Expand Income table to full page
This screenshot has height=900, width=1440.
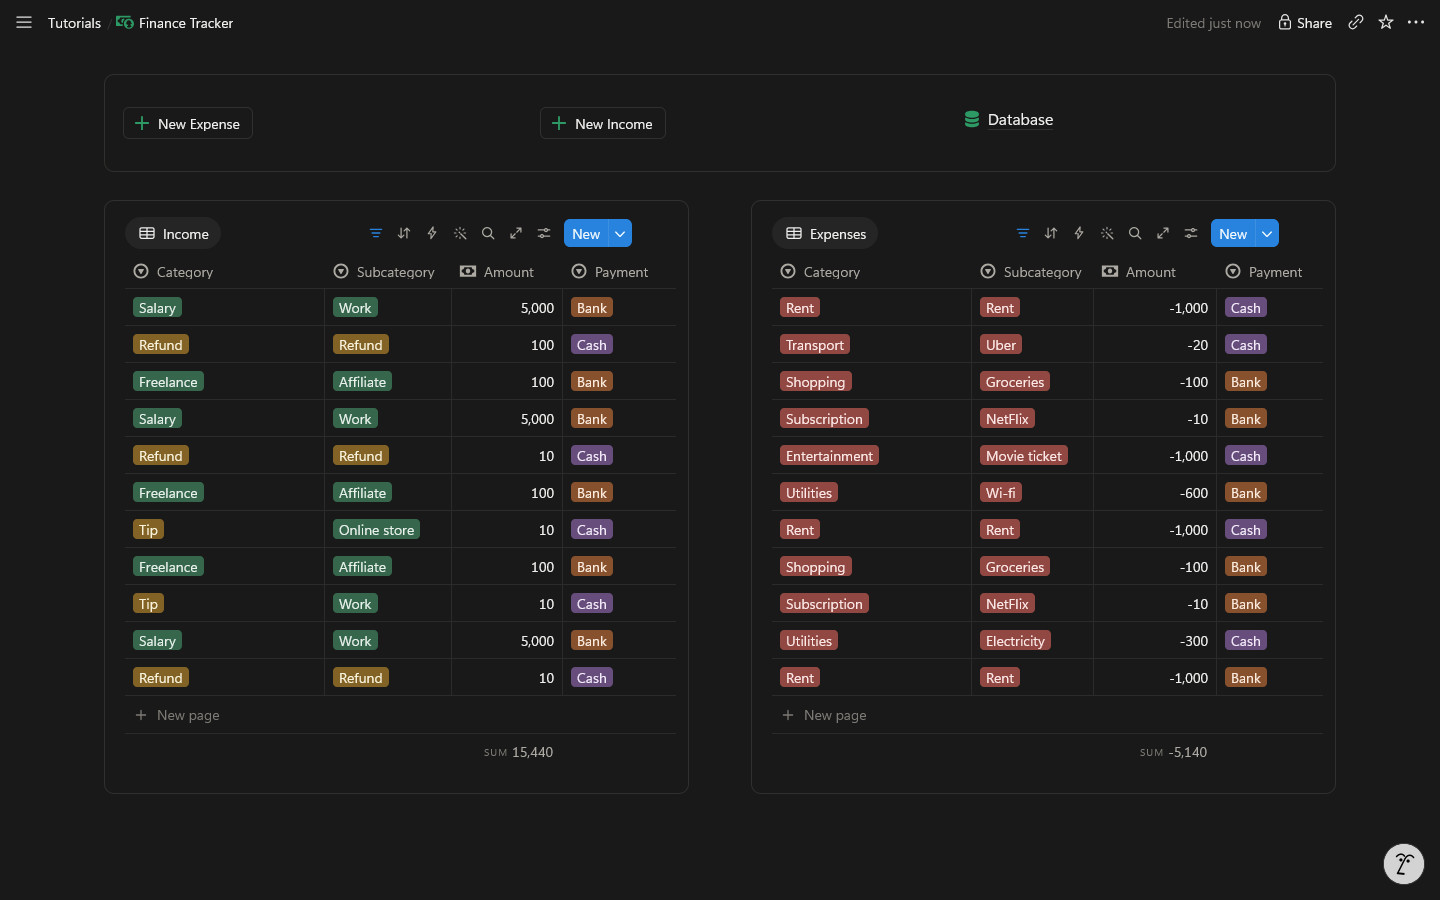(516, 233)
